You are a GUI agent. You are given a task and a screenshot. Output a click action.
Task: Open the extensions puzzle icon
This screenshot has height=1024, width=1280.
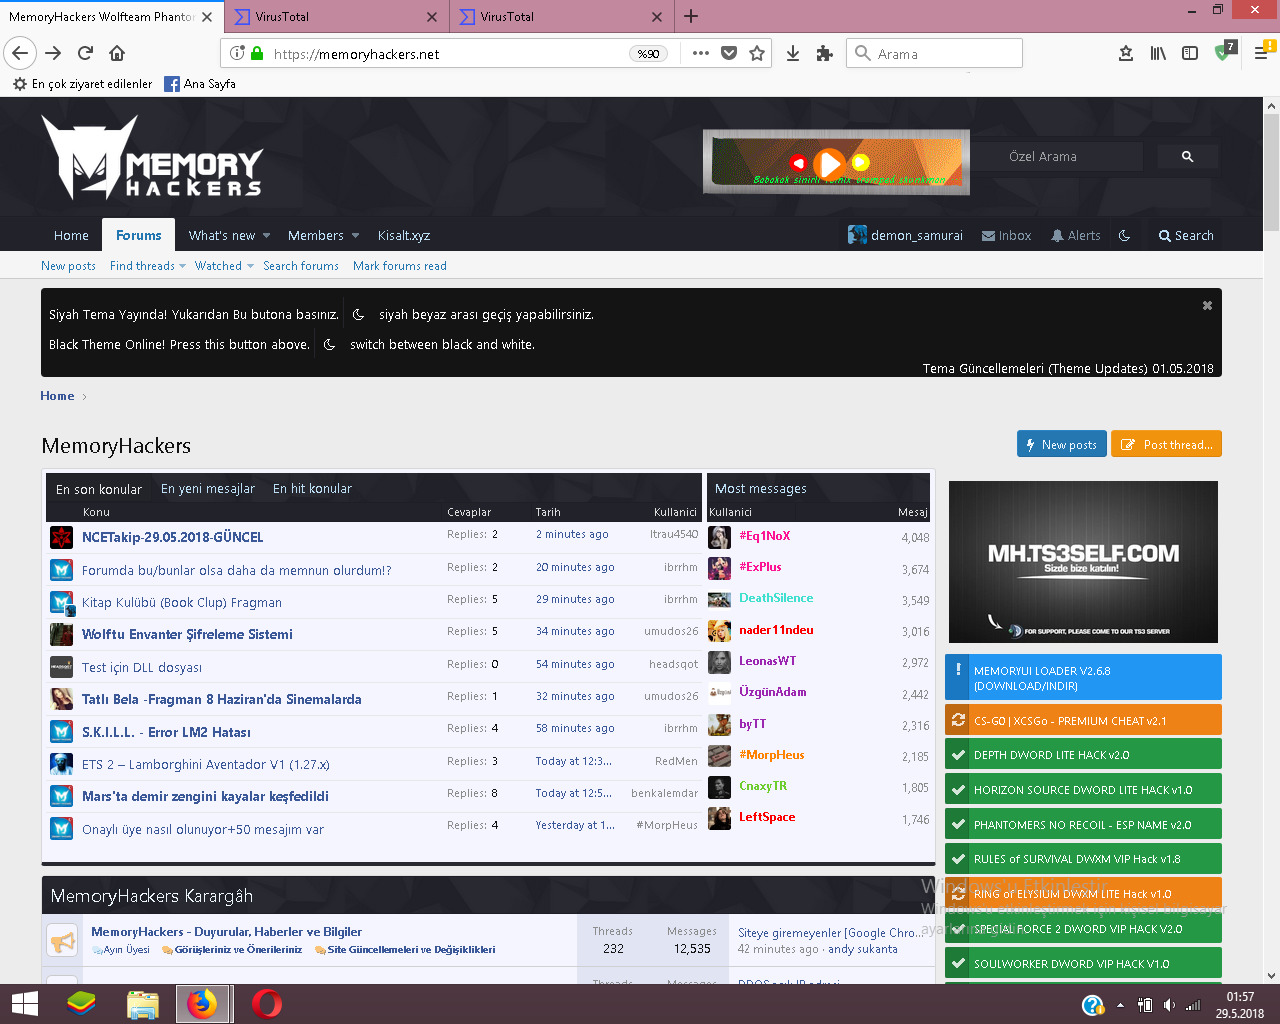824,54
